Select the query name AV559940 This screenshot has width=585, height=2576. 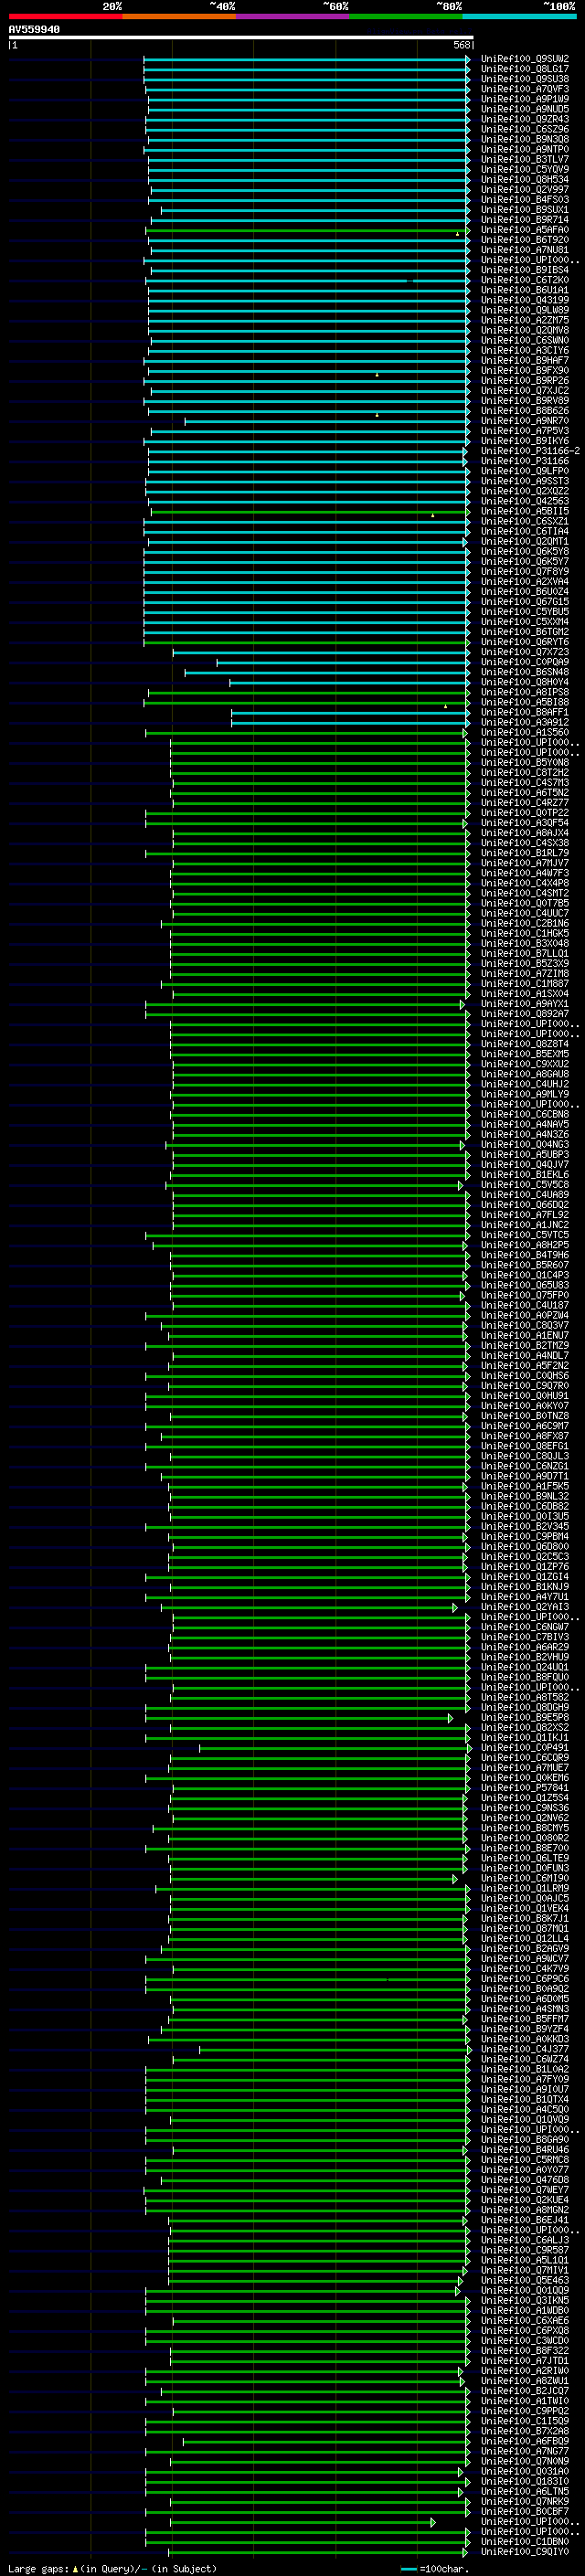(34, 29)
